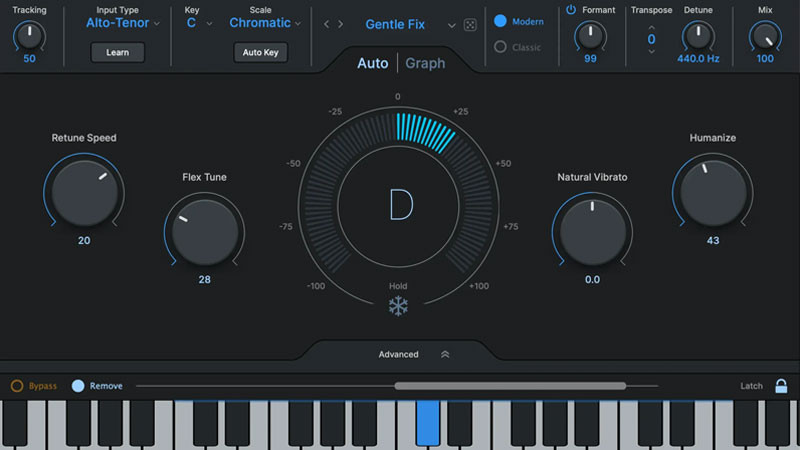
Task: Click the Transpose down arrow
Action: pos(651,52)
